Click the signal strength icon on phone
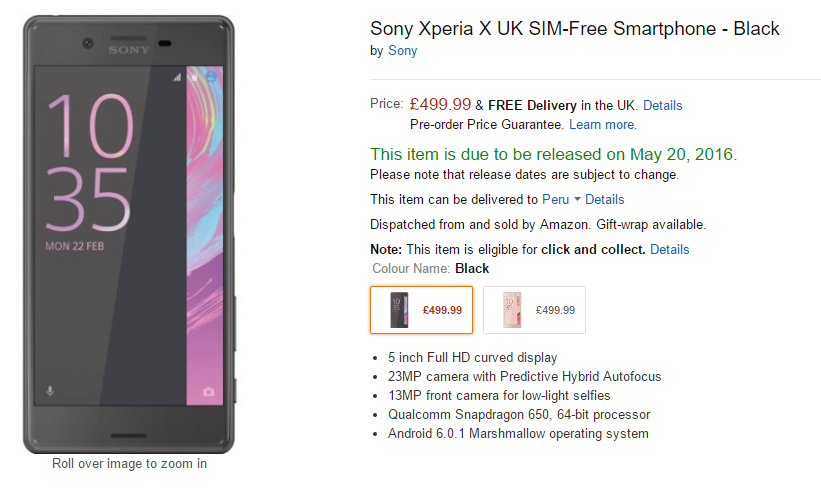821x499 pixels. click(x=177, y=77)
